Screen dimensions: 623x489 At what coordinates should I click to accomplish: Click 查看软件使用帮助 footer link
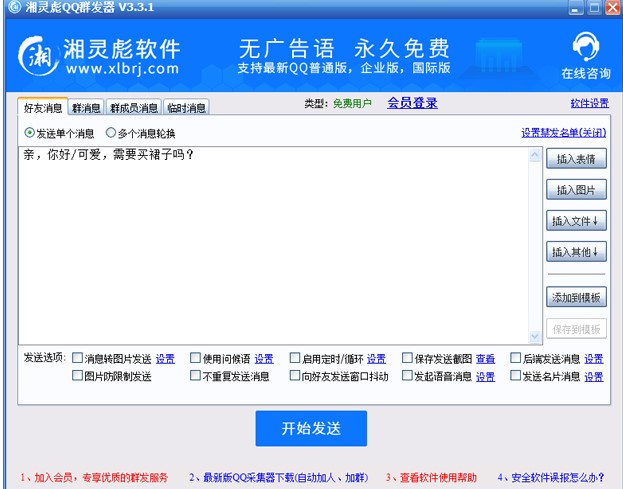click(431, 477)
